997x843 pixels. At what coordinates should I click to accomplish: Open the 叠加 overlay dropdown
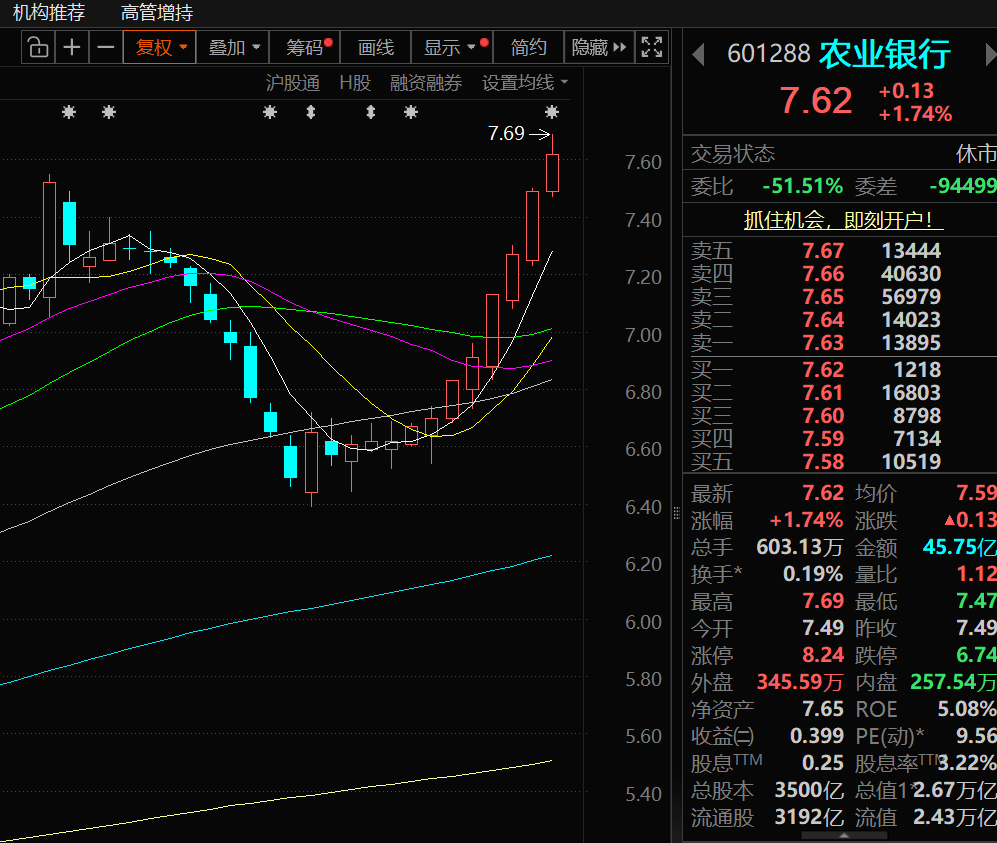click(x=234, y=47)
